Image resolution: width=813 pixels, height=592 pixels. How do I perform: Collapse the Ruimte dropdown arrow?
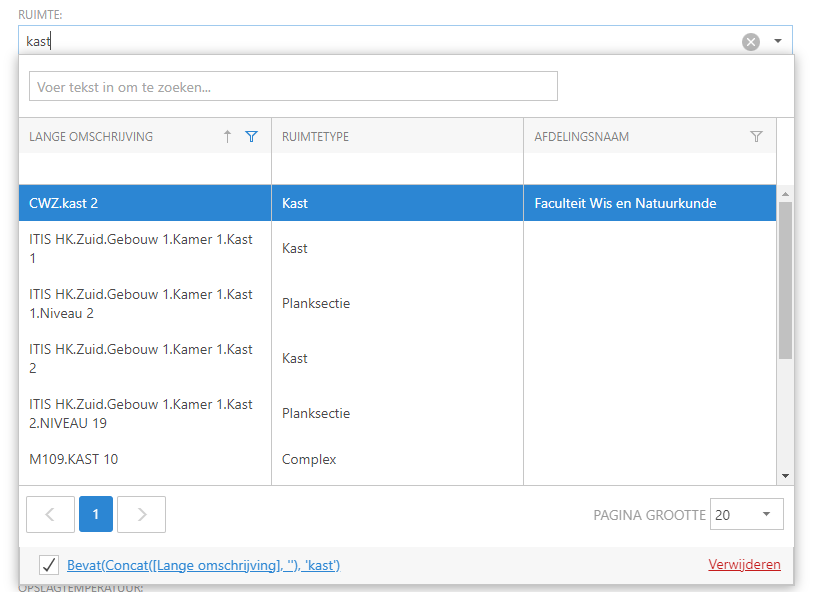click(x=777, y=41)
